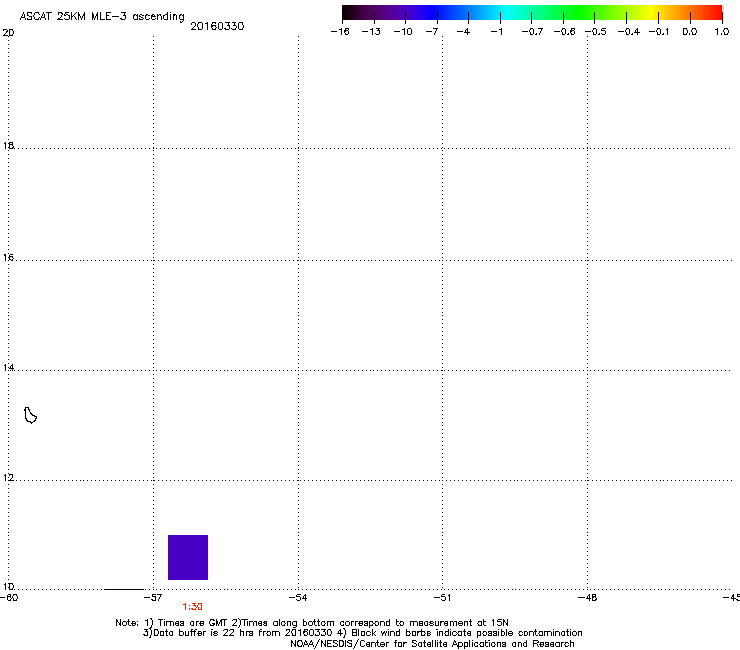Click the -7 colorbar label
The height and width of the screenshot is (650, 740).
coord(432,32)
